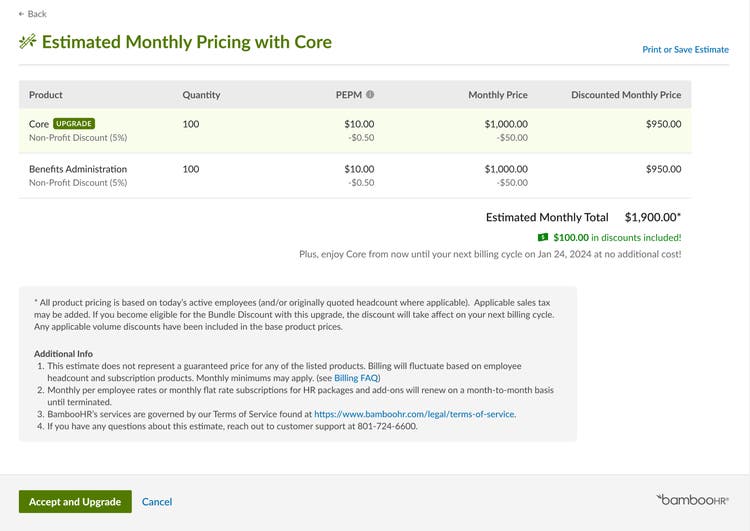Click the Quantity column header
The height and width of the screenshot is (531, 750).
point(201,95)
